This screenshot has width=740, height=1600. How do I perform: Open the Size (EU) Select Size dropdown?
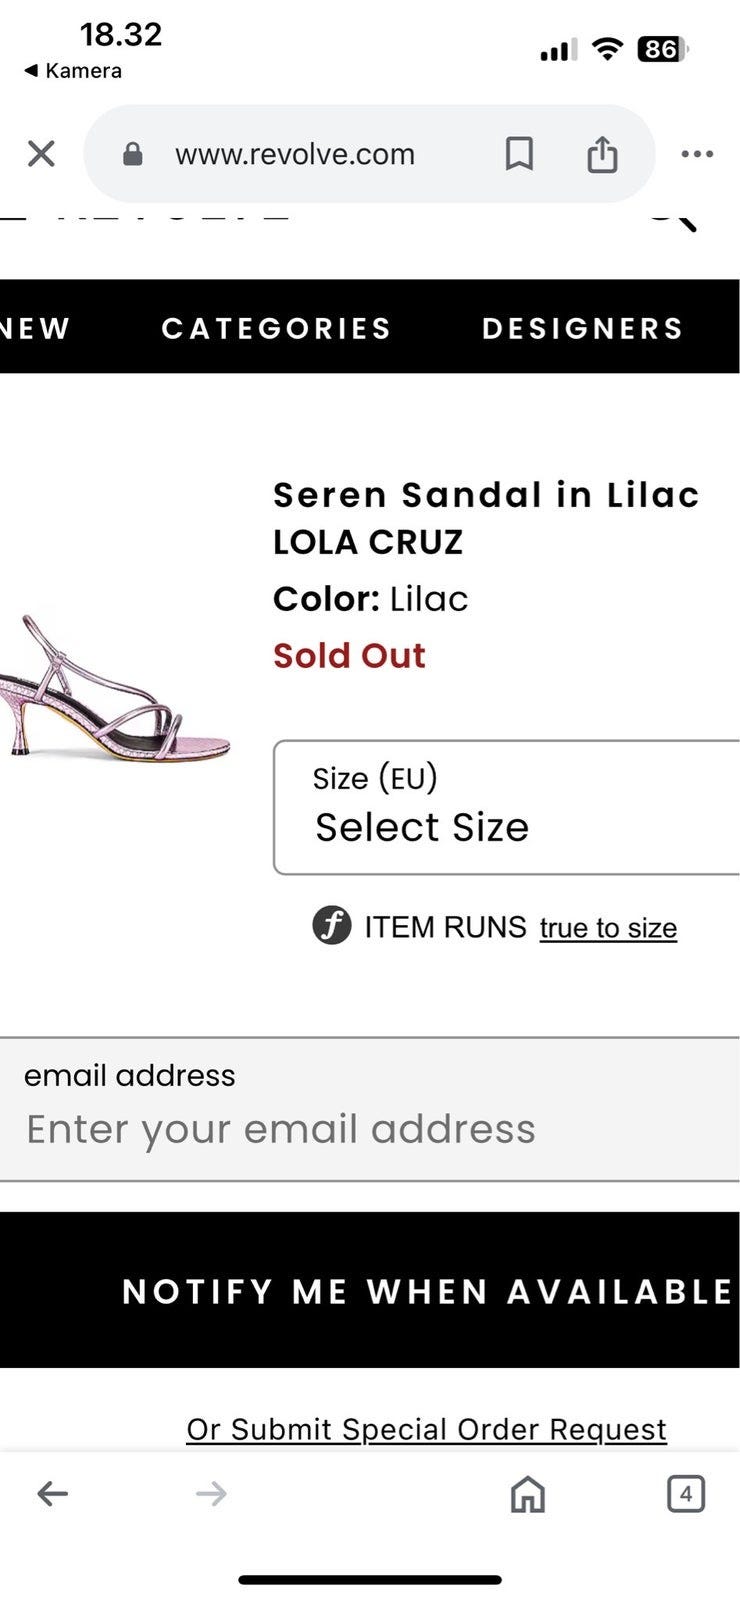pos(506,808)
